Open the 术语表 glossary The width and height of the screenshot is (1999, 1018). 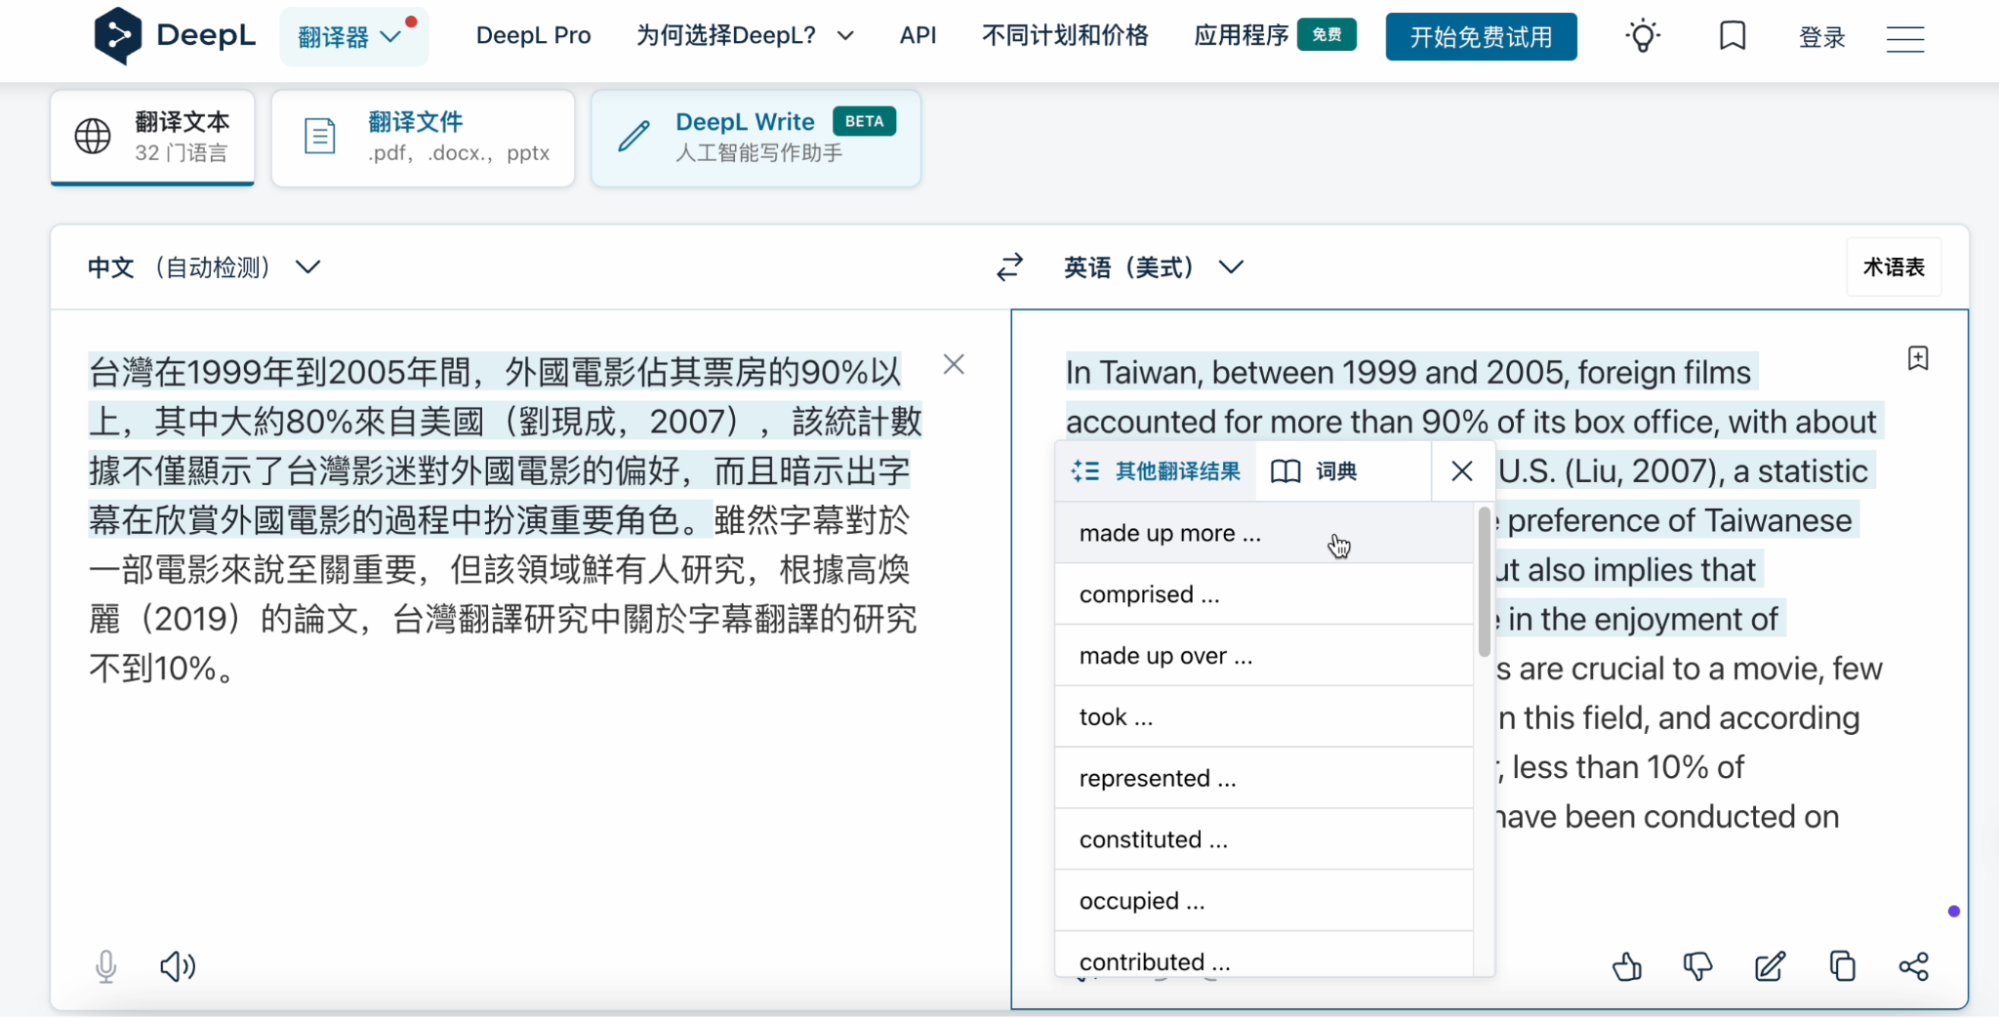(1892, 267)
